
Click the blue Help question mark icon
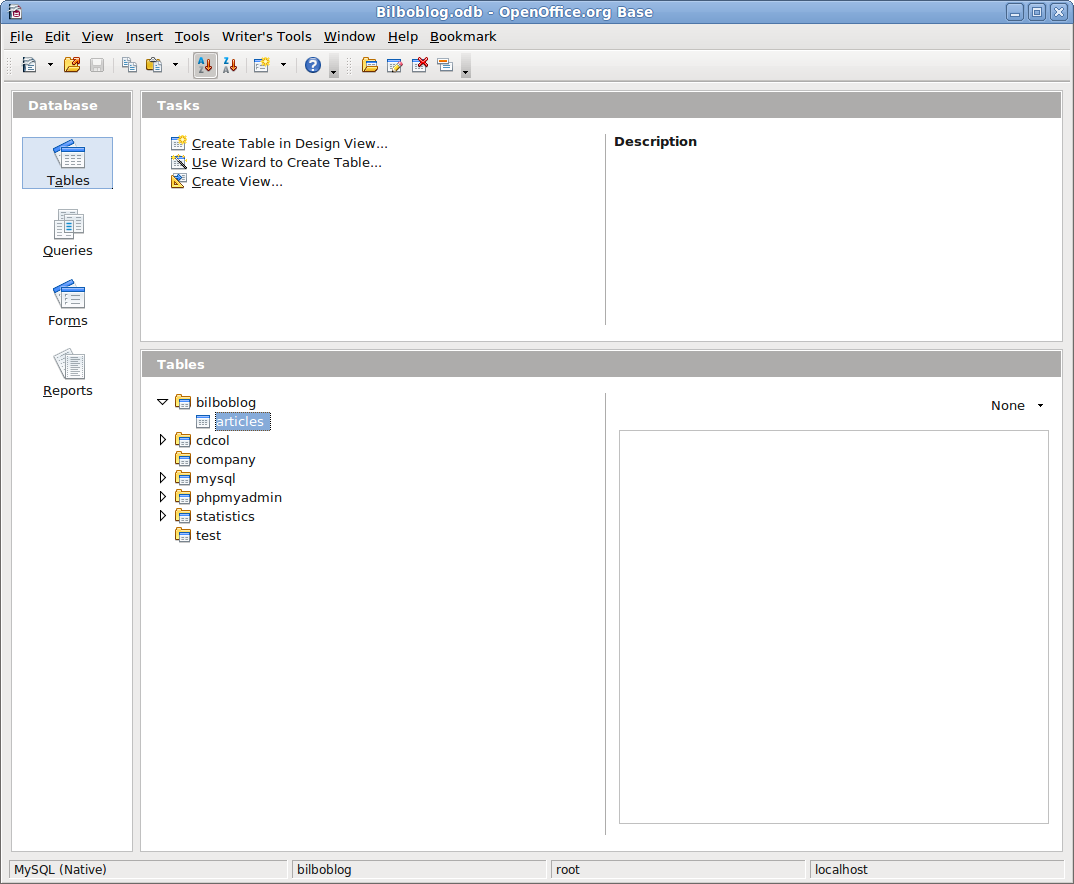coord(313,65)
